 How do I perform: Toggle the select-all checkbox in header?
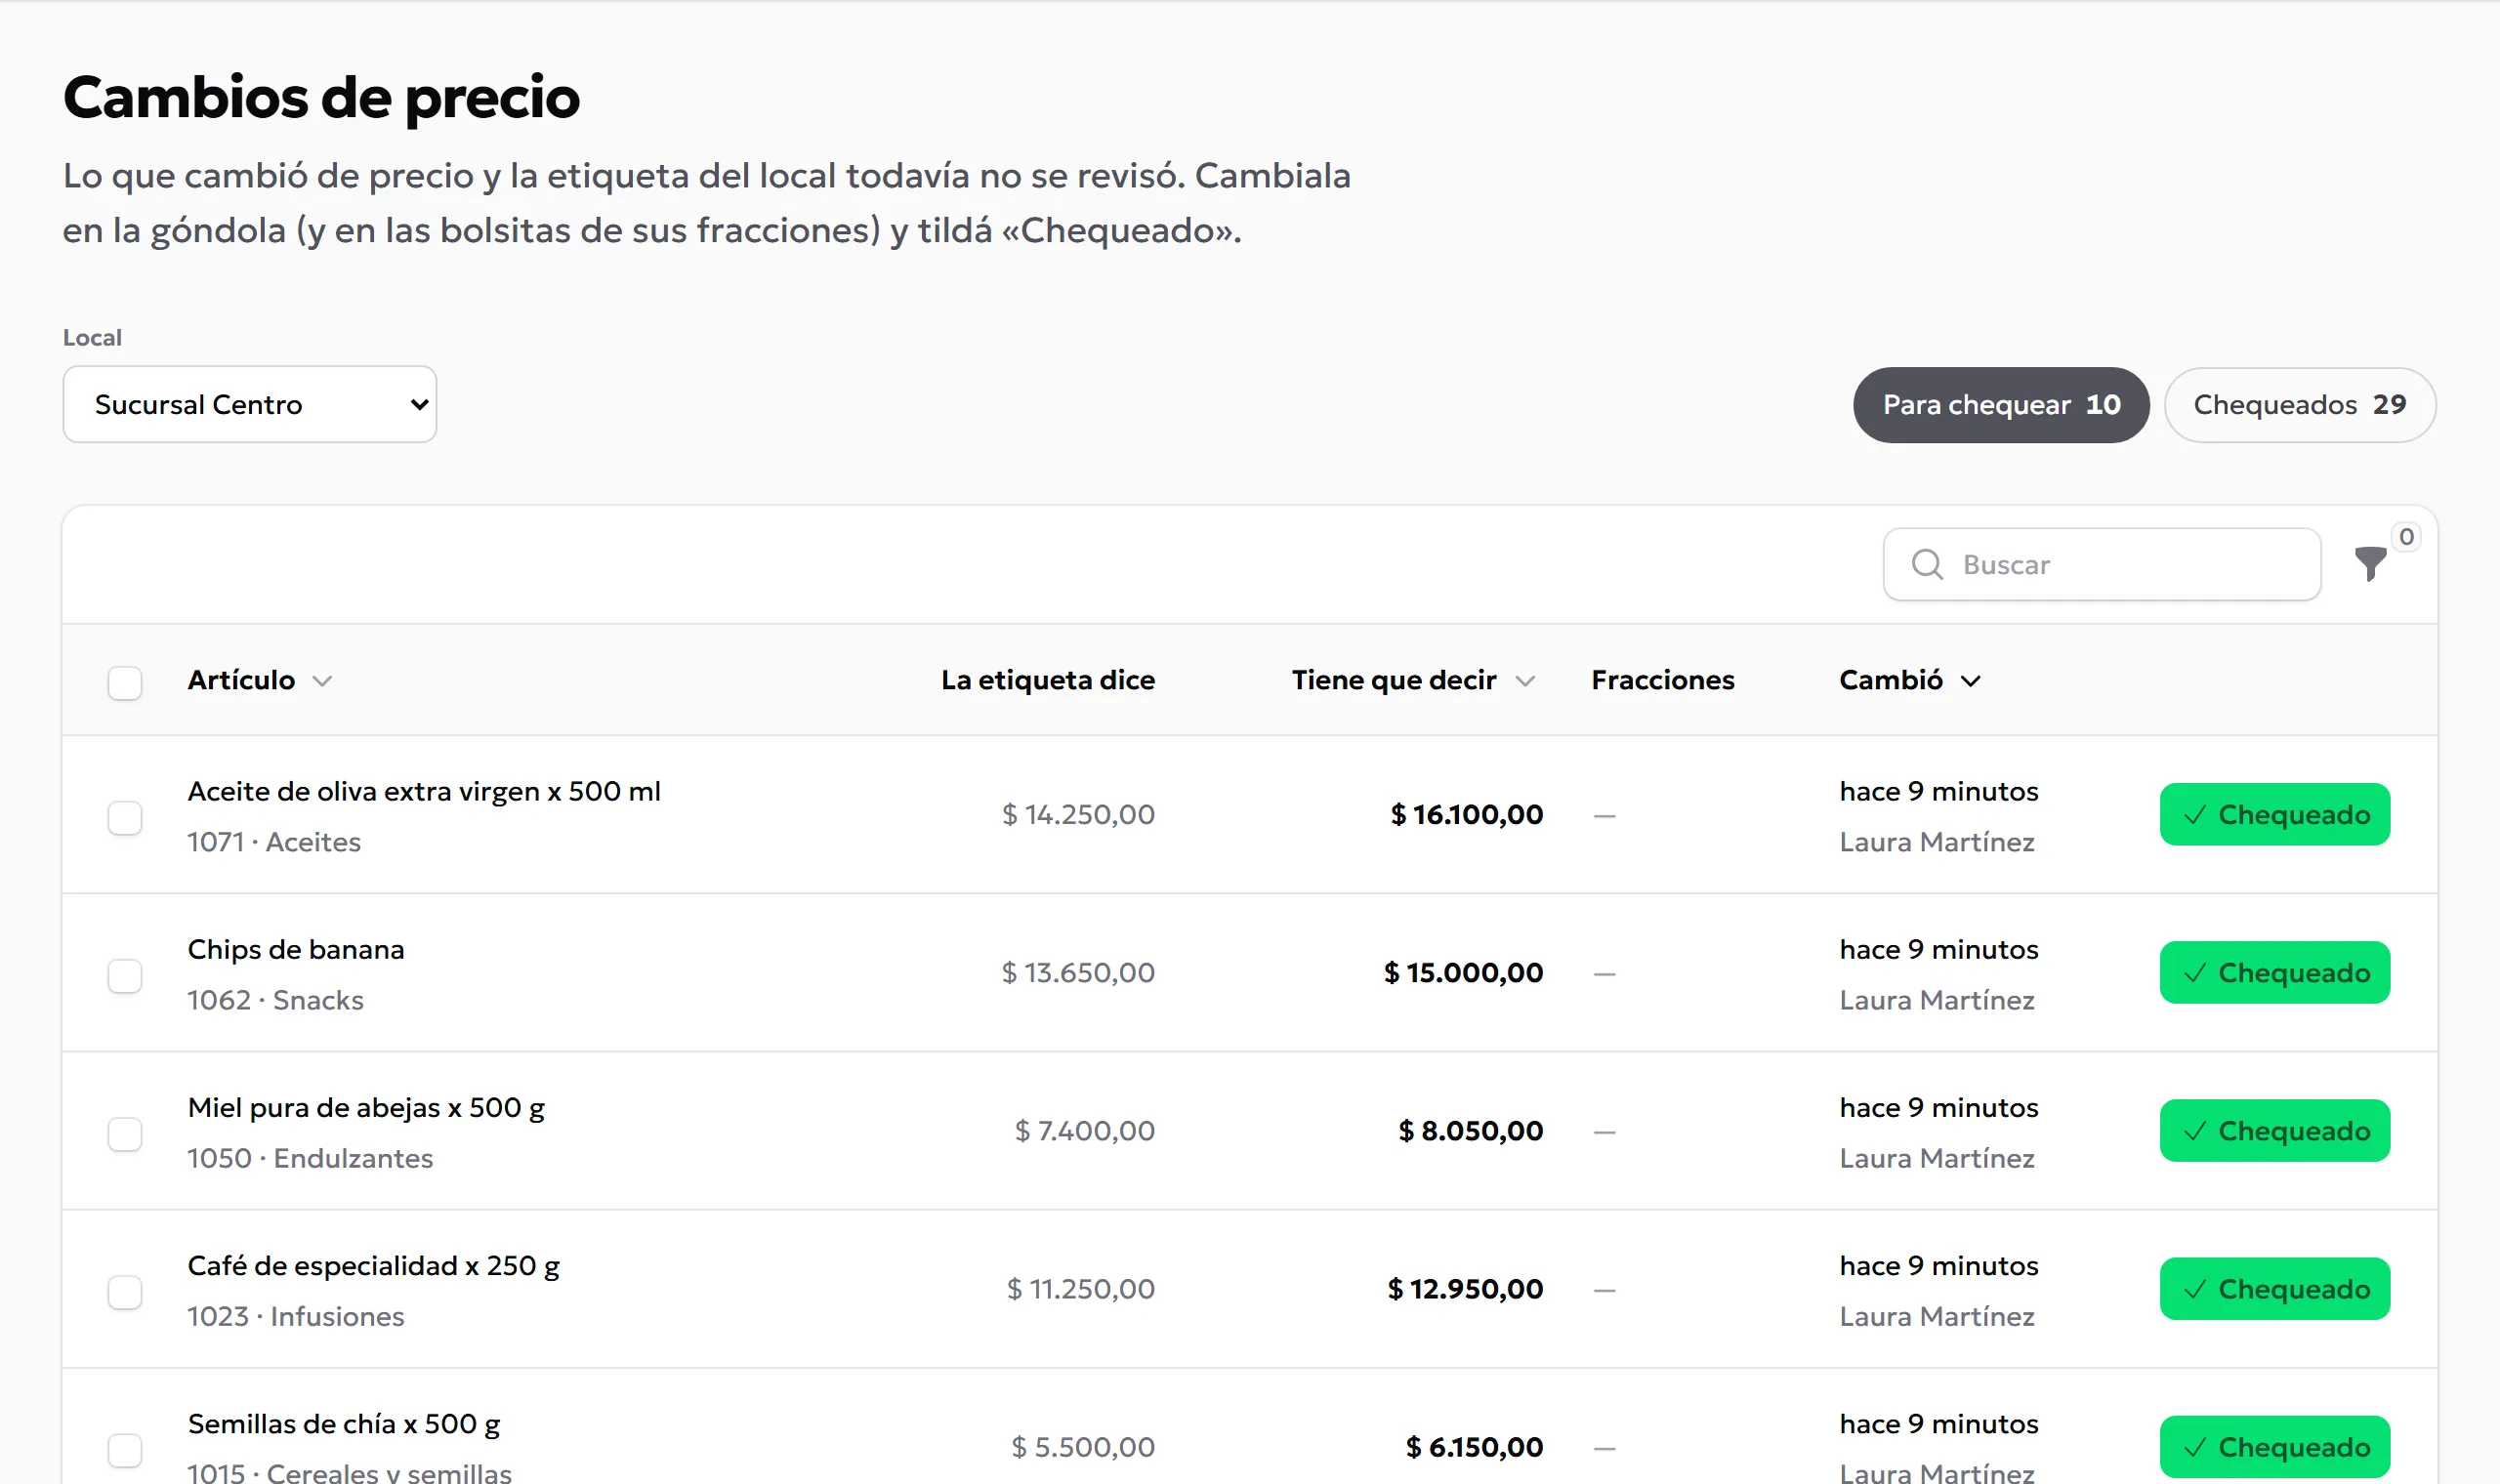point(125,683)
